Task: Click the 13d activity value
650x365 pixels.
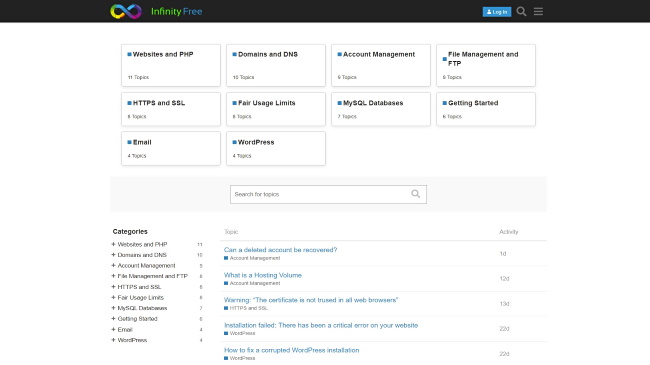Action: tap(504, 304)
